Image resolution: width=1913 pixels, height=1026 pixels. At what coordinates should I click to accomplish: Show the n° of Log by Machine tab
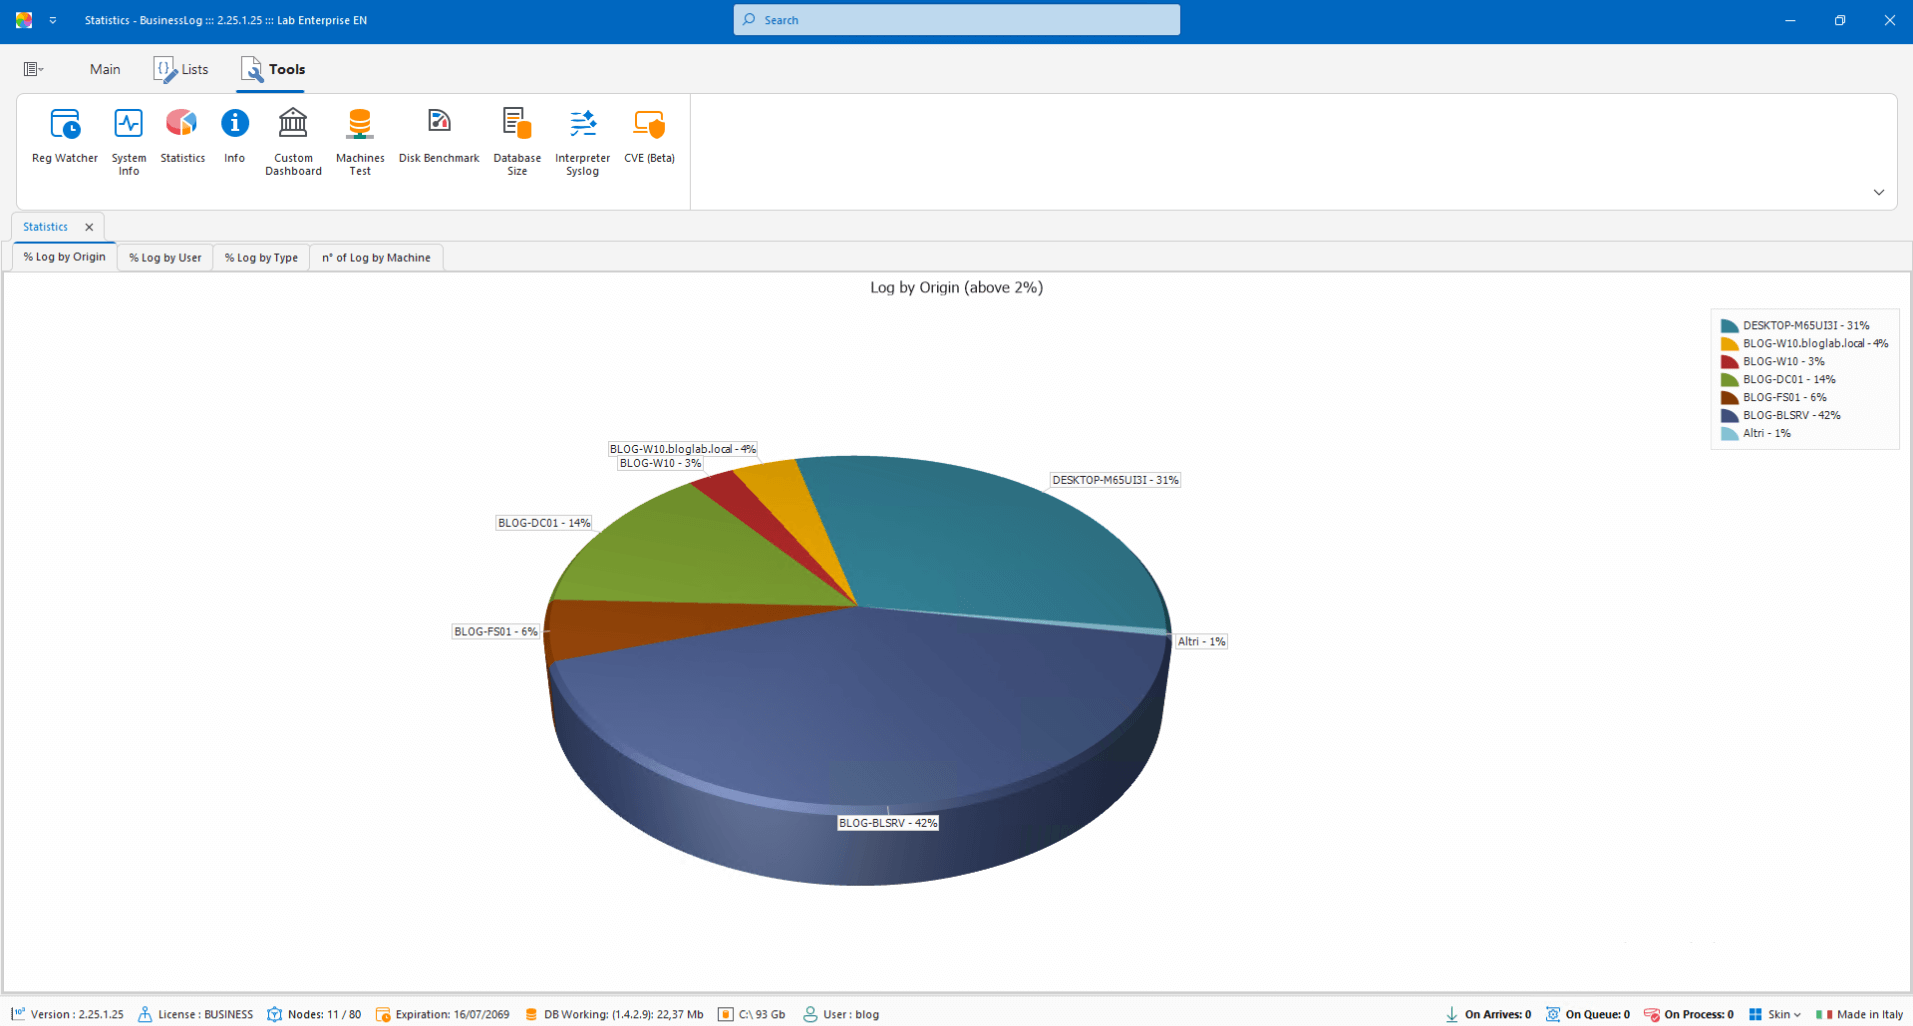376,258
